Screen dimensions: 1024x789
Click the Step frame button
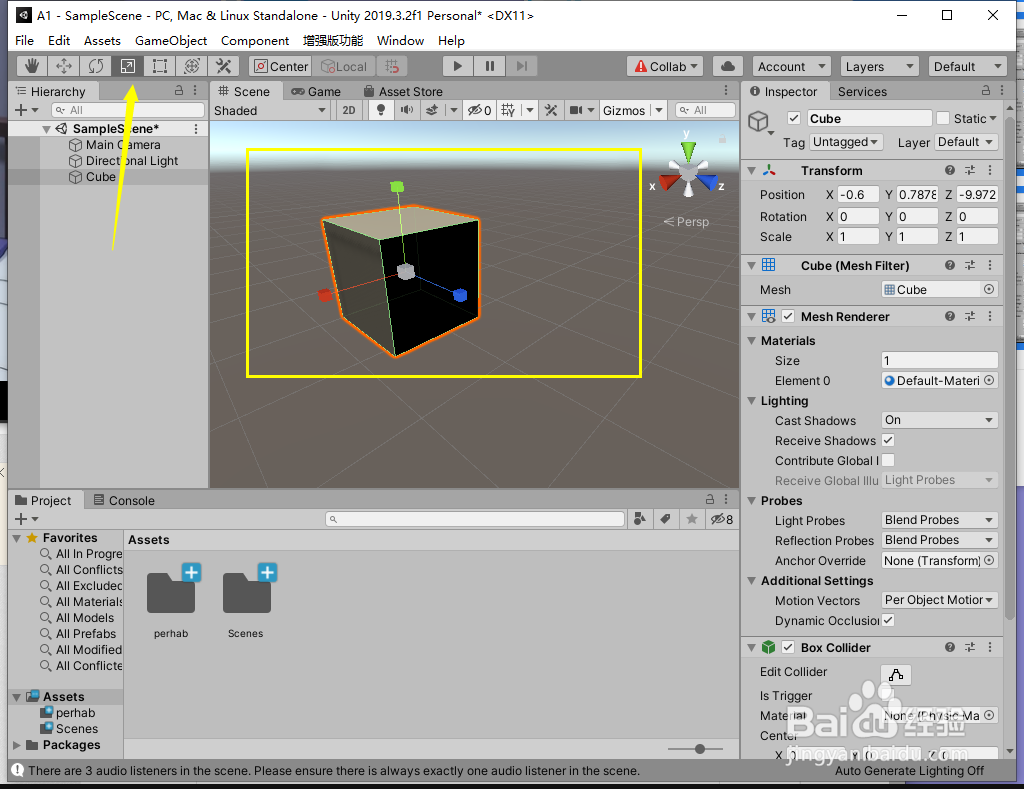(x=521, y=66)
